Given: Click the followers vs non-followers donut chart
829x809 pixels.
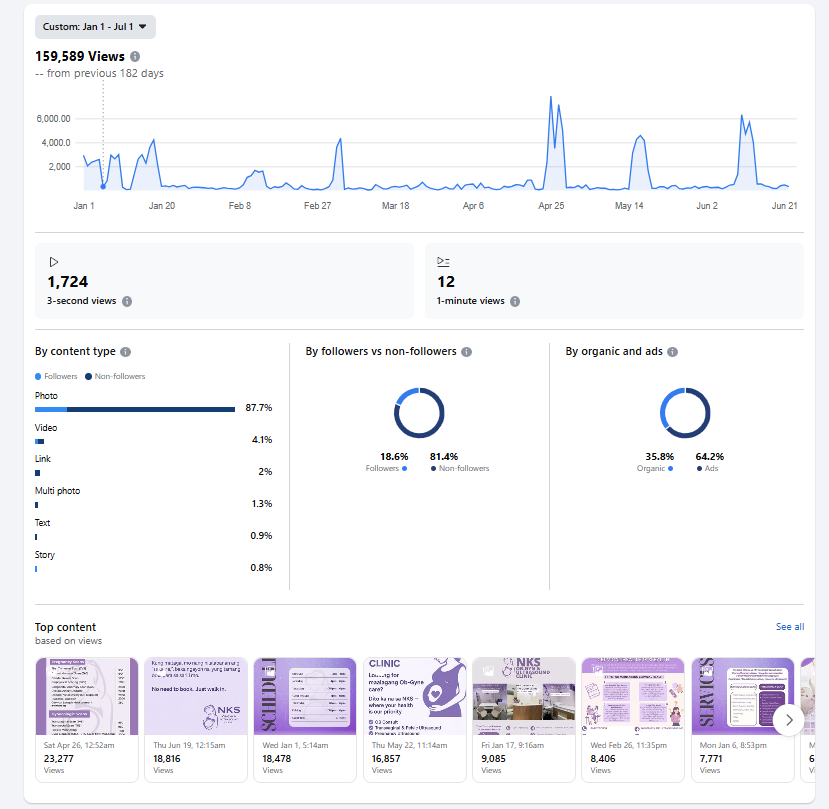Looking at the screenshot, I should click(419, 413).
